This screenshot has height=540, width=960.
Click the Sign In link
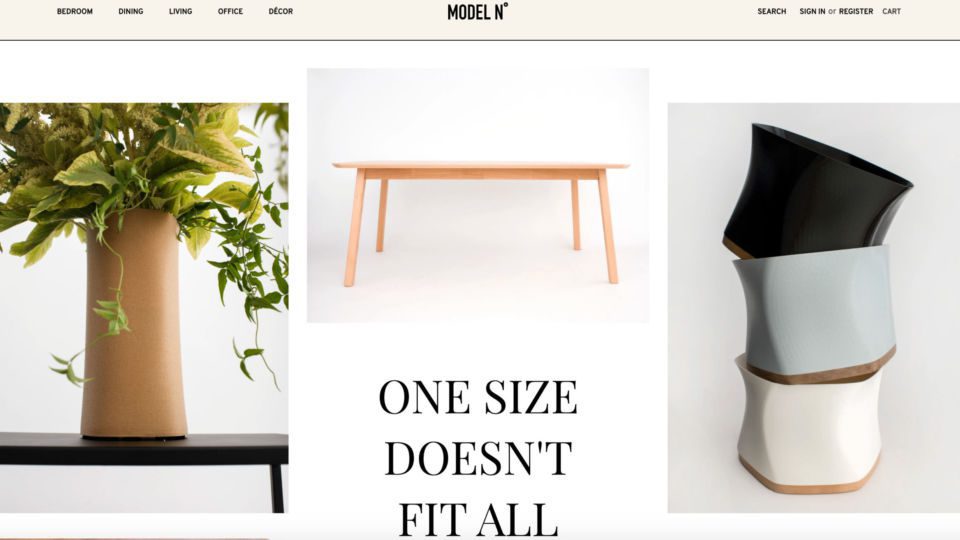(x=812, y=11)
